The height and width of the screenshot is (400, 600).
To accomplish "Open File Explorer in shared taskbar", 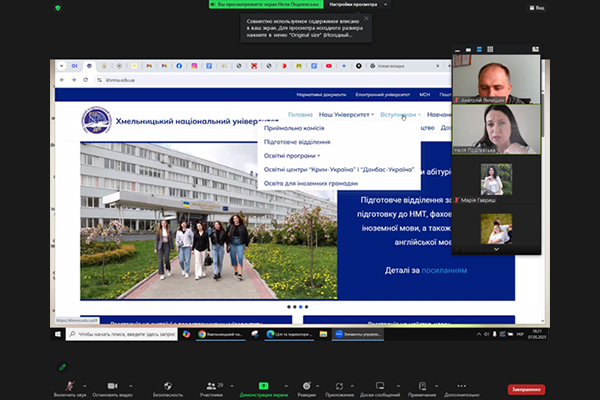I will click(323, 334).
